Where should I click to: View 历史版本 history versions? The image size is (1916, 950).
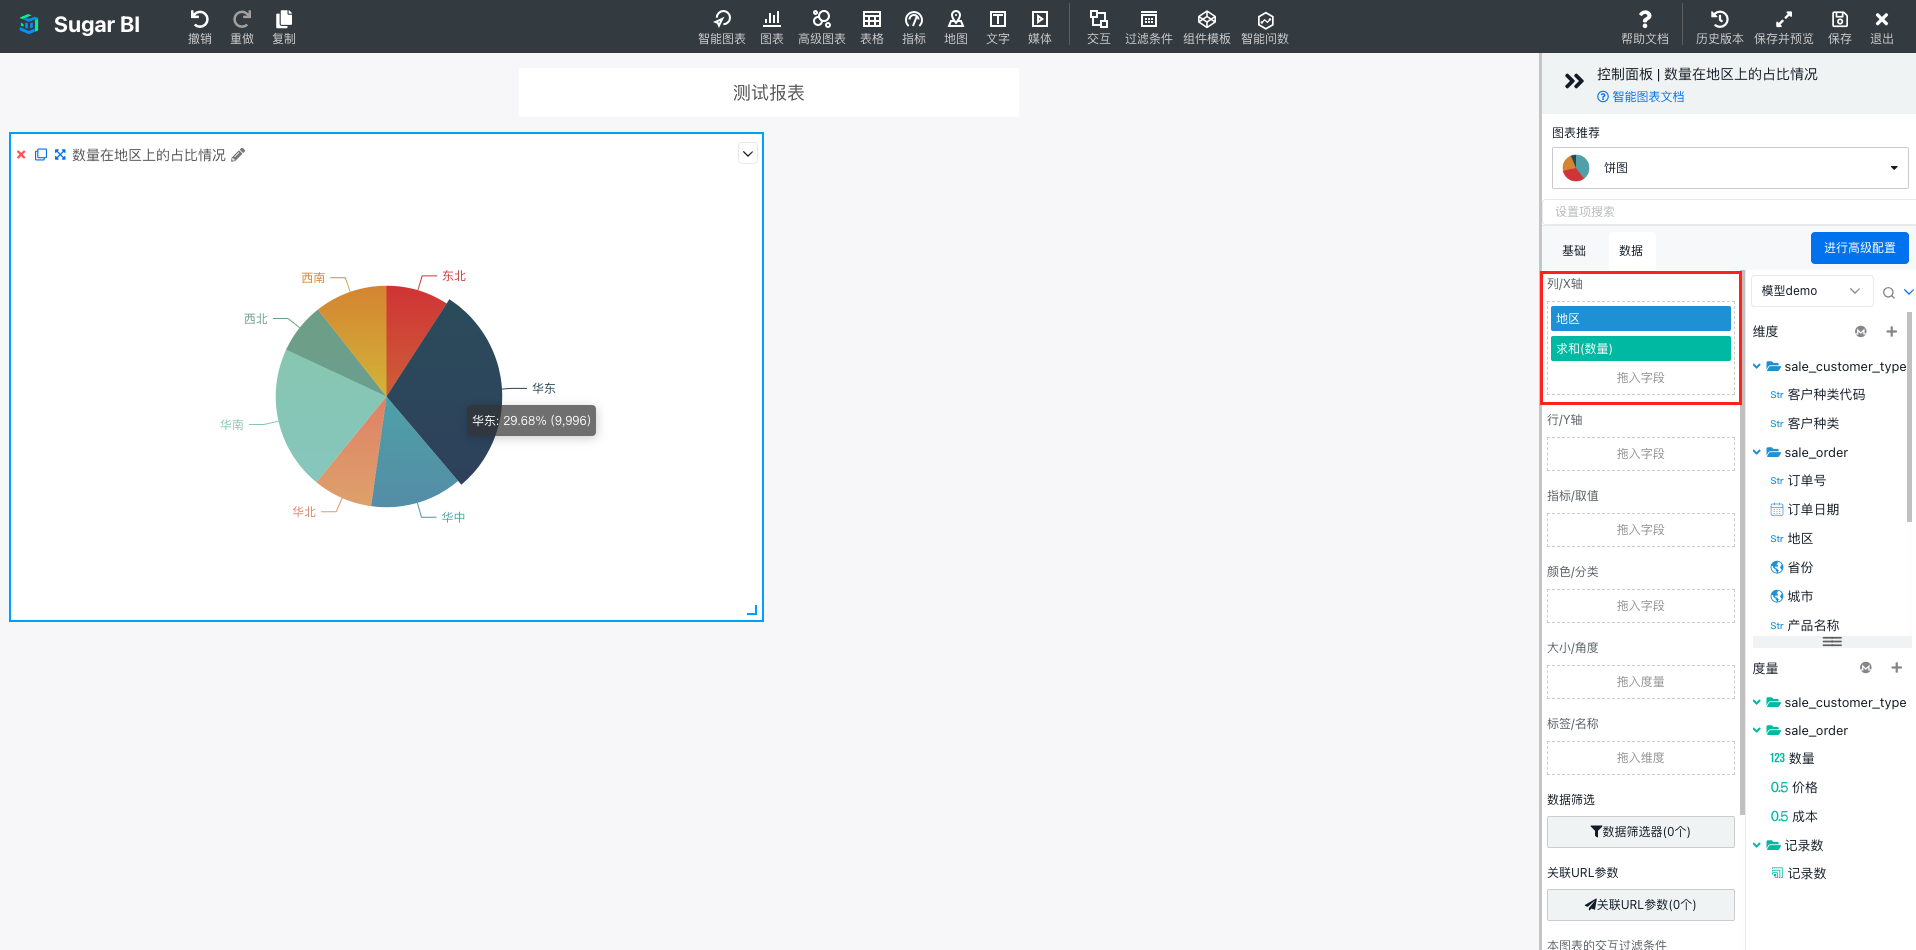click(1719, 26)
